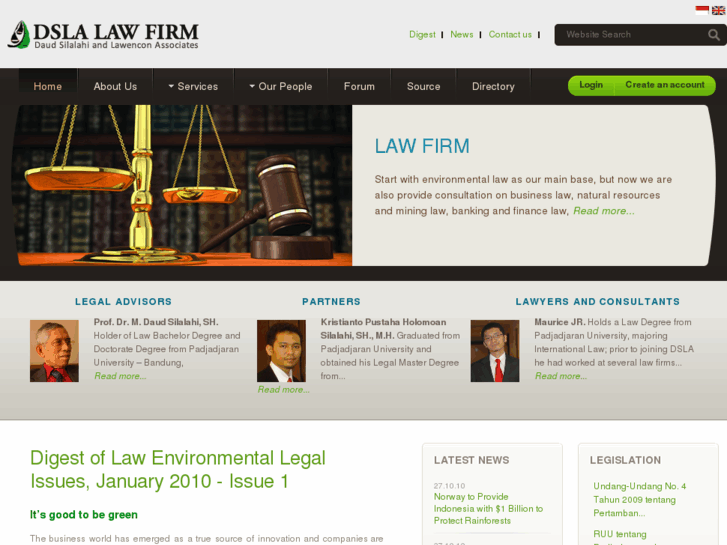Click the search magnifier icon
This screenshot has height=545, width=727.
pyautogui.click(x=714, y=35)
